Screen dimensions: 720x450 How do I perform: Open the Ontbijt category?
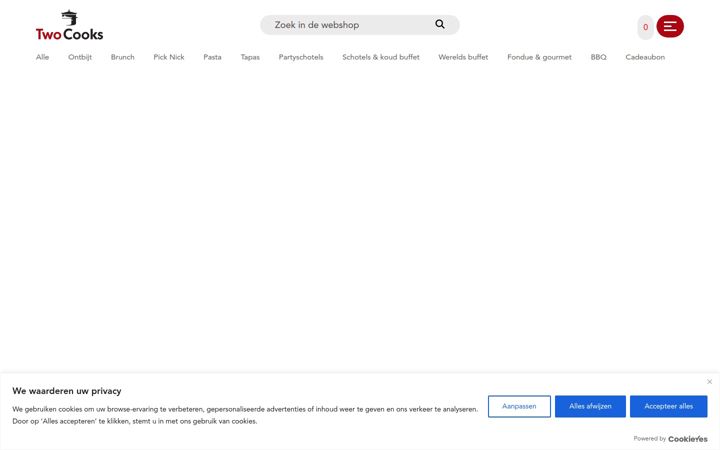coord(80,57)
